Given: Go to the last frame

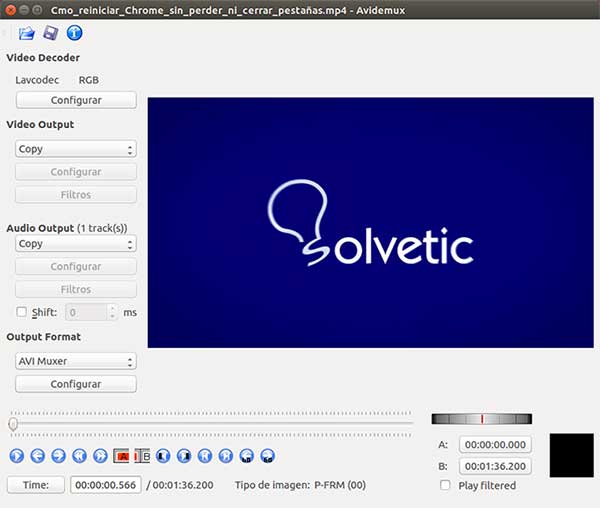Looking at the screenshot, I should [226, 456].
